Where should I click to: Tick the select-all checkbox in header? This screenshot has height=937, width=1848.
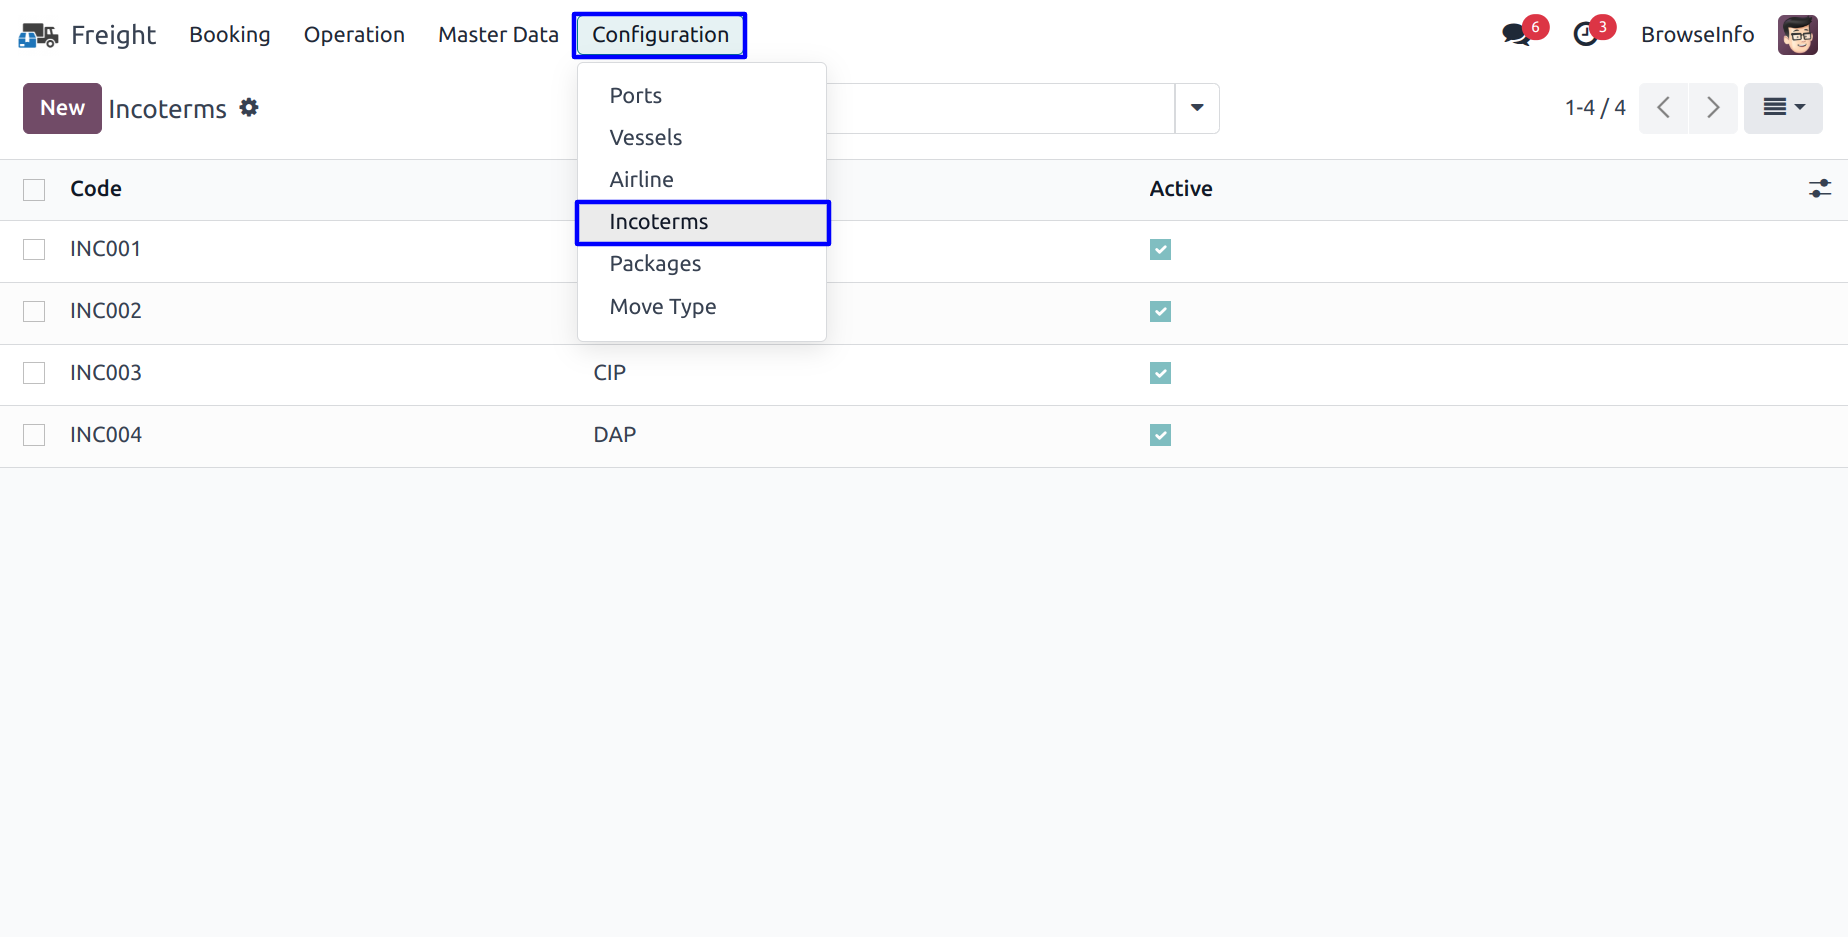[x=34, y=190]
